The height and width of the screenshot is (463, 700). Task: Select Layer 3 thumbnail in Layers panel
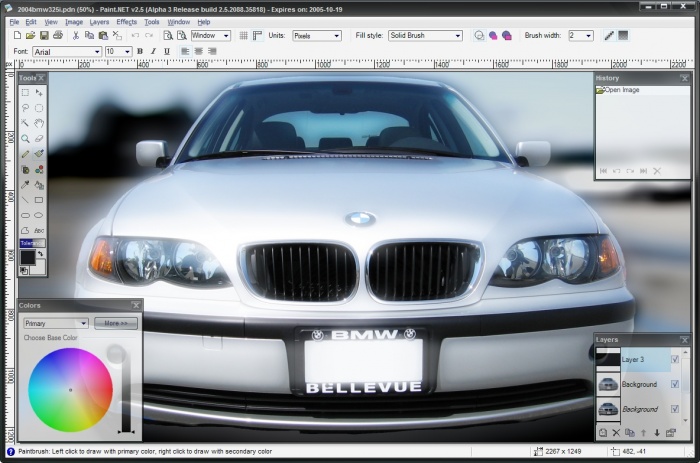point(608,359)
